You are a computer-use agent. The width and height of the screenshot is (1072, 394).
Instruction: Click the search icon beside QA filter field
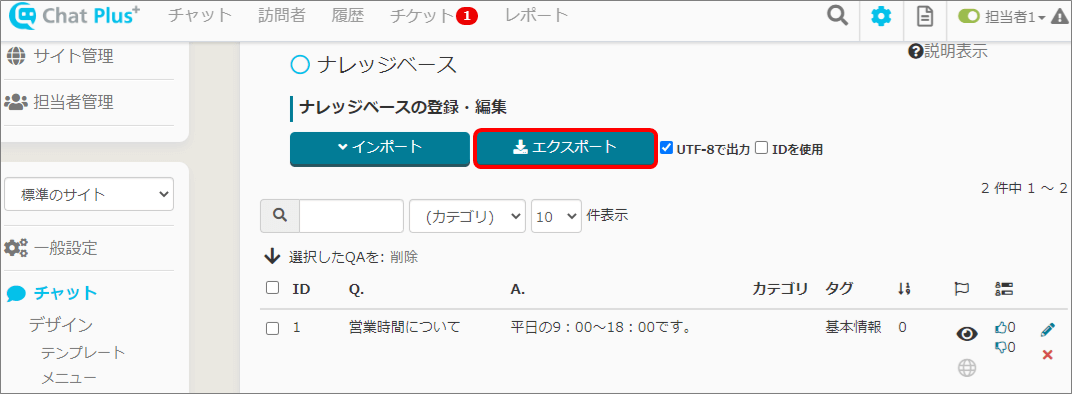pyautogui.click(x=280, y=216)
